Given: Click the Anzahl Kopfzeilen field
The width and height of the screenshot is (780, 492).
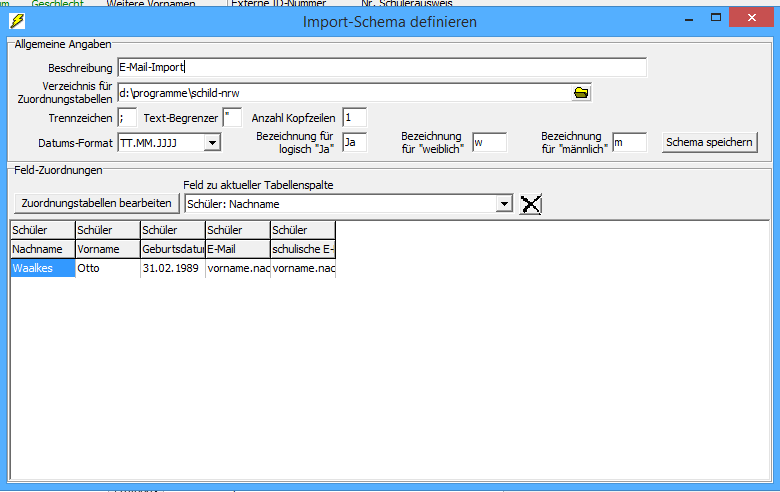Looking at the screenshot, I should point(354,118).
